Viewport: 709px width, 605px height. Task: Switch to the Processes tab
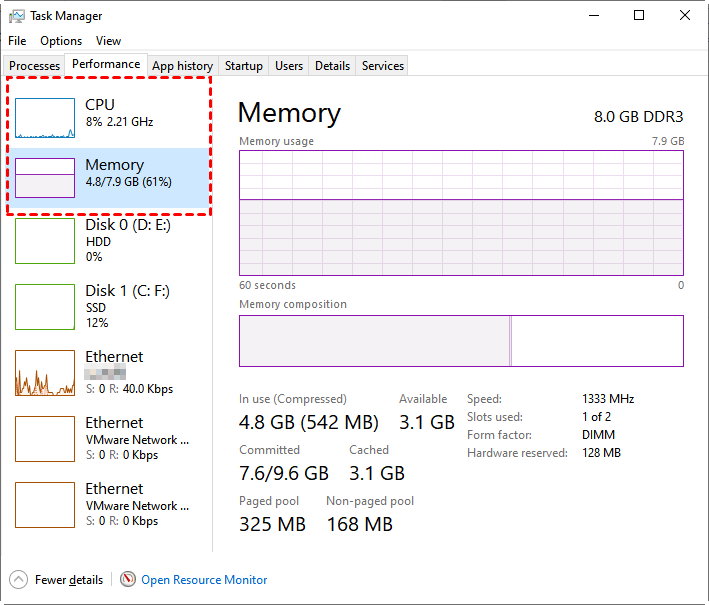click(34, 66)
